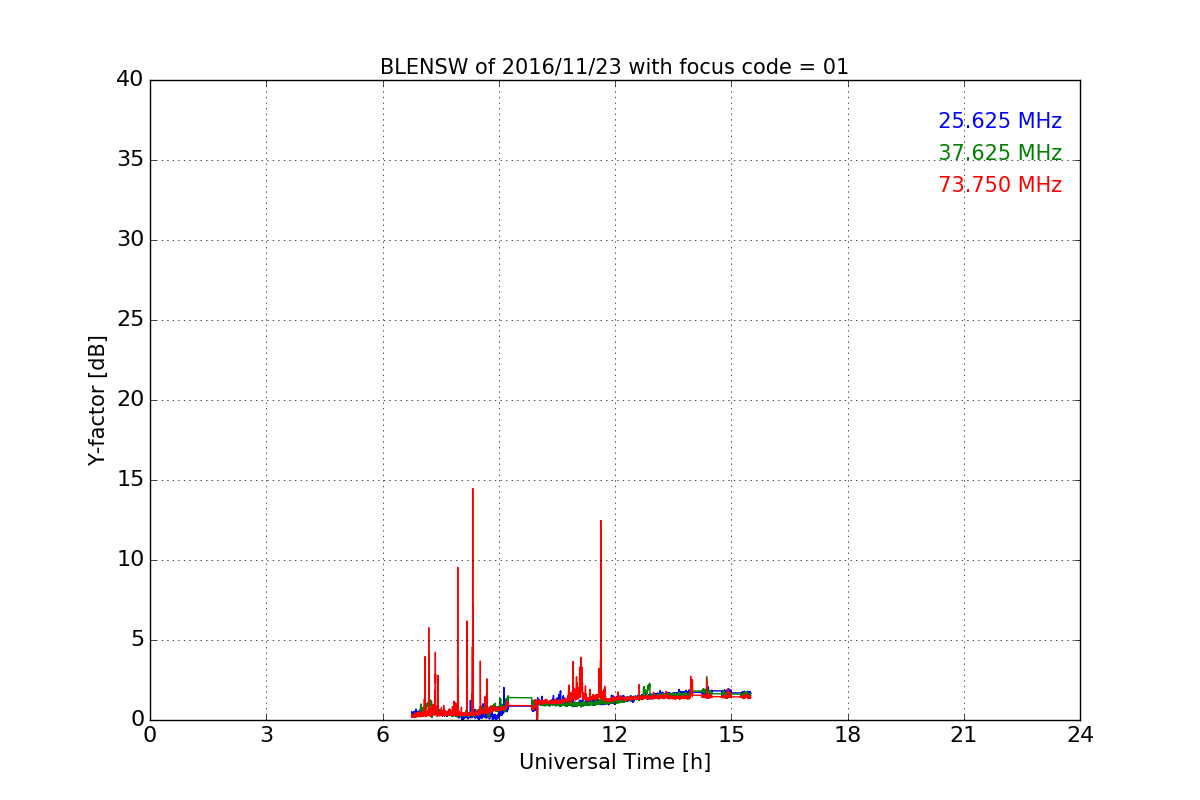Image resolution: width=1200 pixels, height=800 pixels.
Task: Select the 25.625 MHz legend entry
Action: tap(1000, 121)
